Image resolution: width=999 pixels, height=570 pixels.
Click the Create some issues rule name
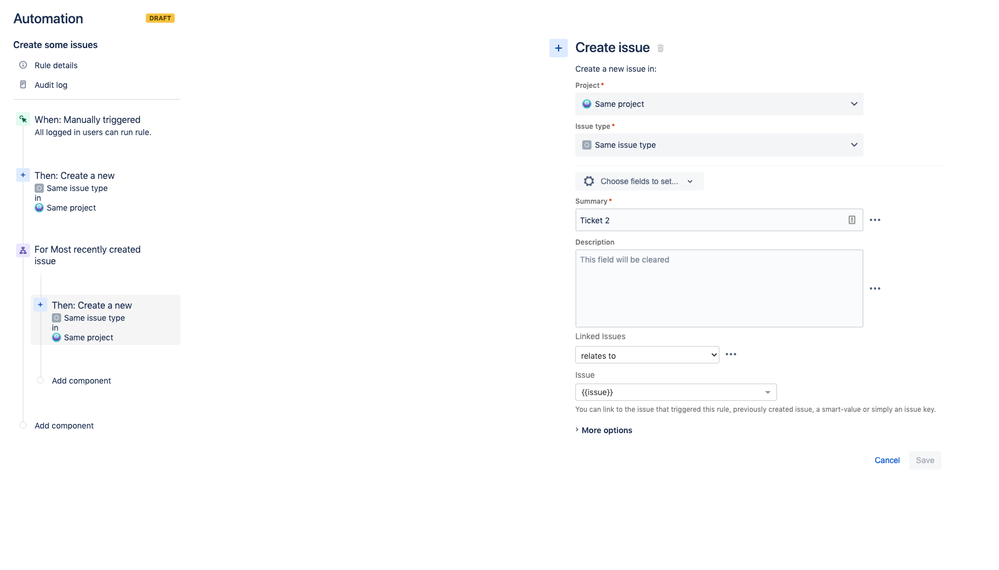(55, 45)
